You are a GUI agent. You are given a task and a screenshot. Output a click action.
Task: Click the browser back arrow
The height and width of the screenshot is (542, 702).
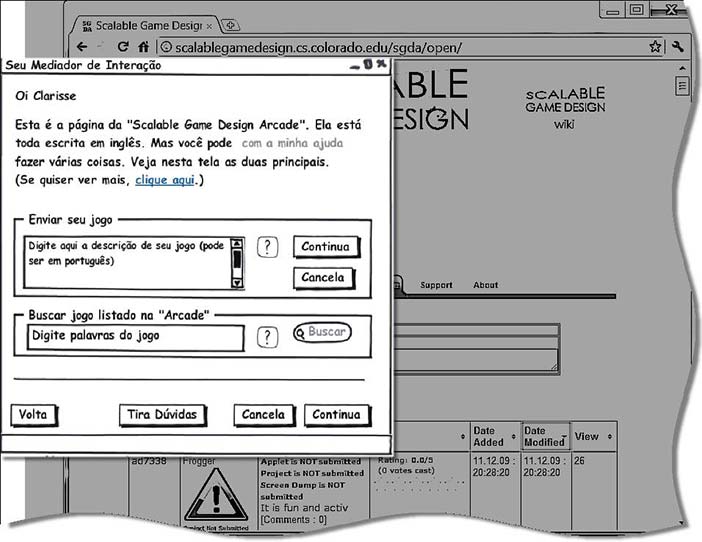(x=81, y=47)
